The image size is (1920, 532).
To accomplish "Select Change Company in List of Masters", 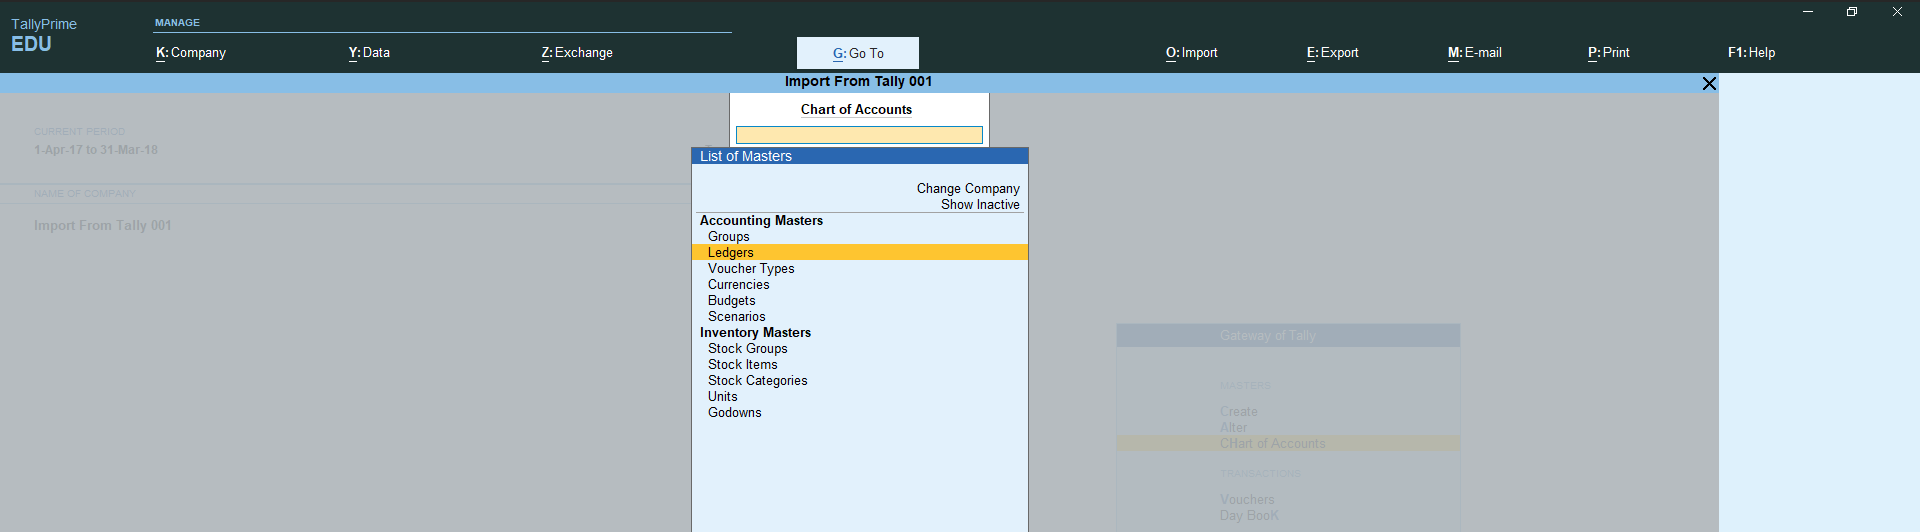I will click(968, 188).
